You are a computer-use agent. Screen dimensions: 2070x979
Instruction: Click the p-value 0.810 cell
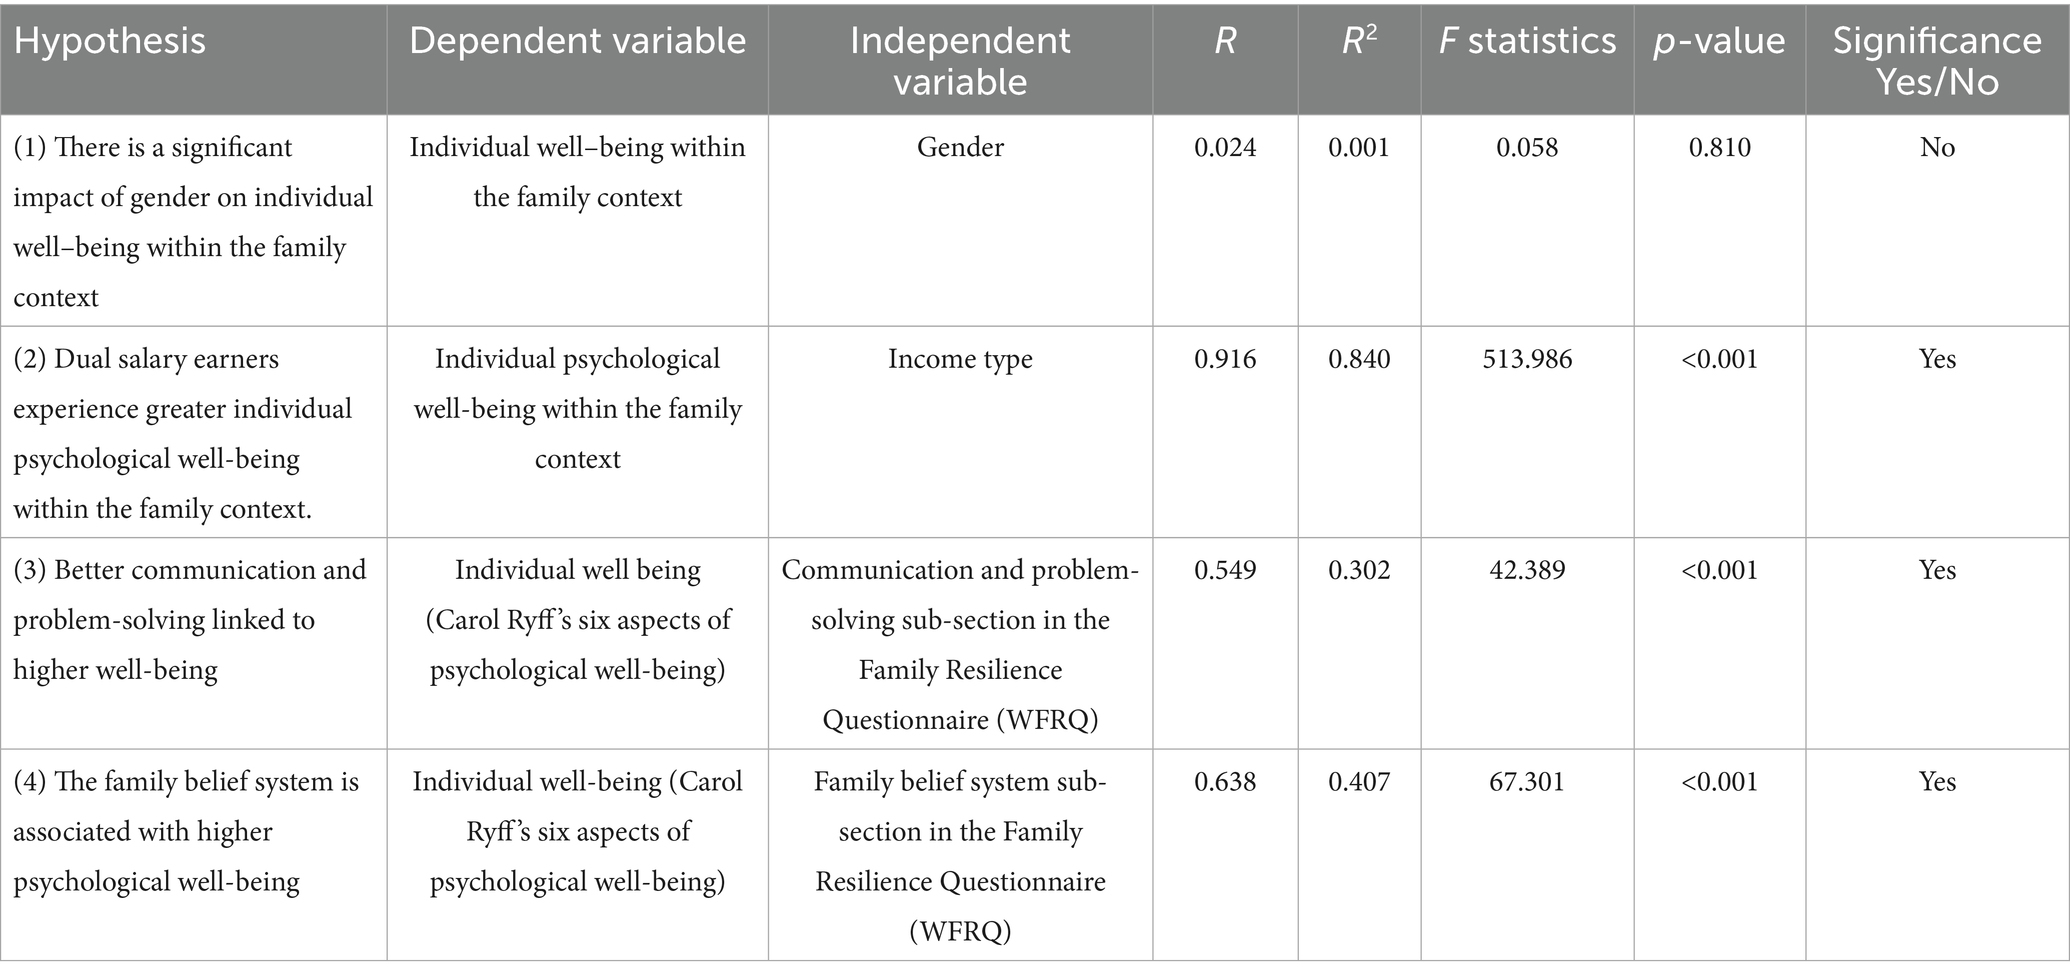coord(1719,148)
